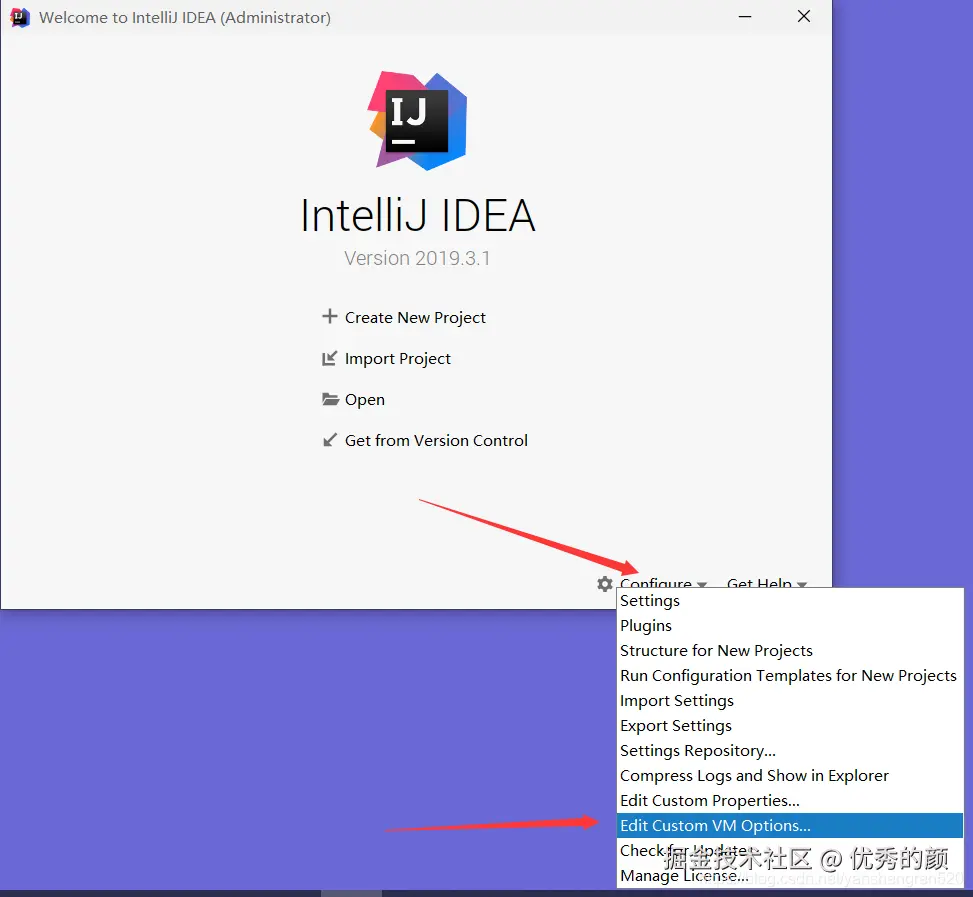Image resolution: width=973 pixels, height=897 pixels.
Task: Open Settings Repository... entry
Action: coord(789,751)
